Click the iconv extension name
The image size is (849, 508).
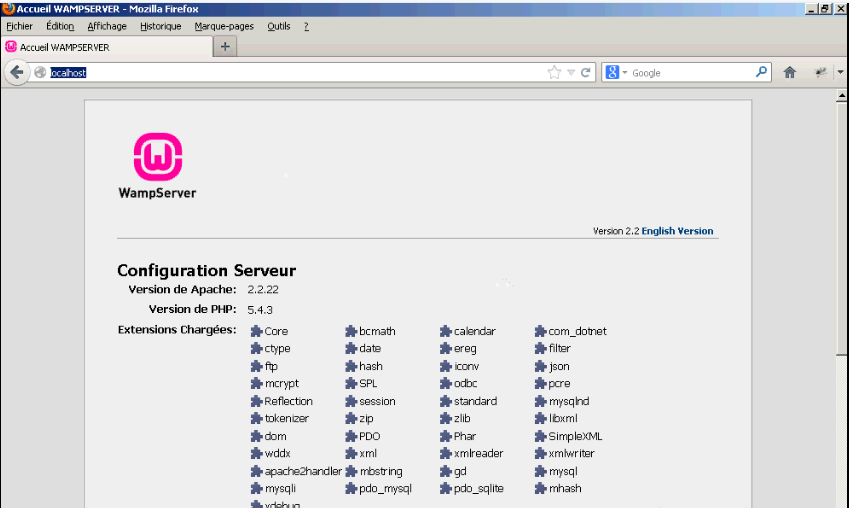click(466, 366)
